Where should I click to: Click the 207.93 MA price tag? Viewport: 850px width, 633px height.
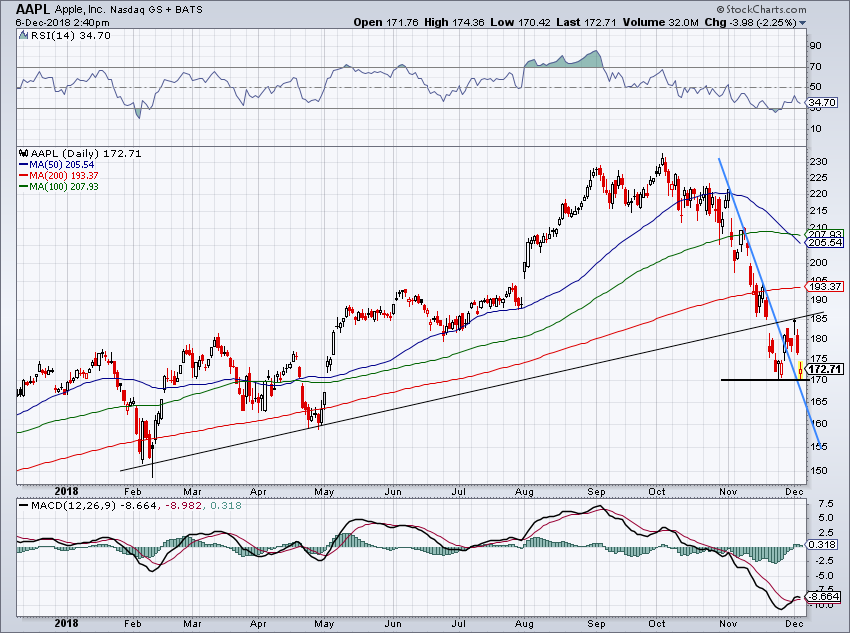pyautogui.click(x=825, y=234)
